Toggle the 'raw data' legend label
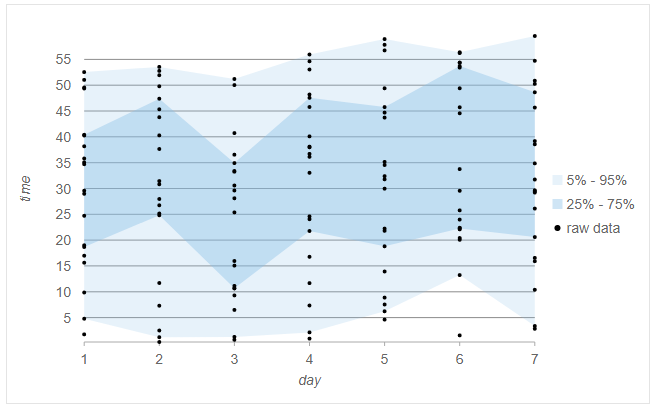Image resolution: width=656 pixels, height=408 pixels. [593, 228]
